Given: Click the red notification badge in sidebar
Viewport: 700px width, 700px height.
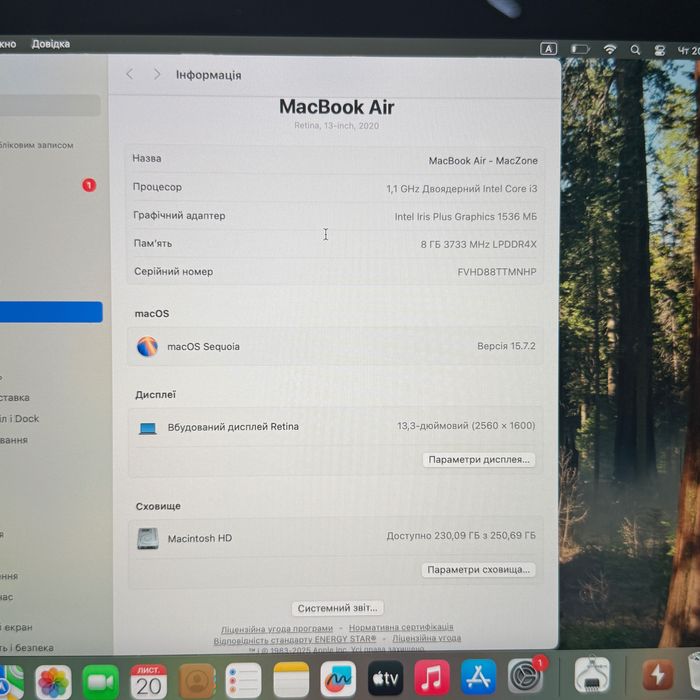Looking at the screenshot, I should 89,185.
